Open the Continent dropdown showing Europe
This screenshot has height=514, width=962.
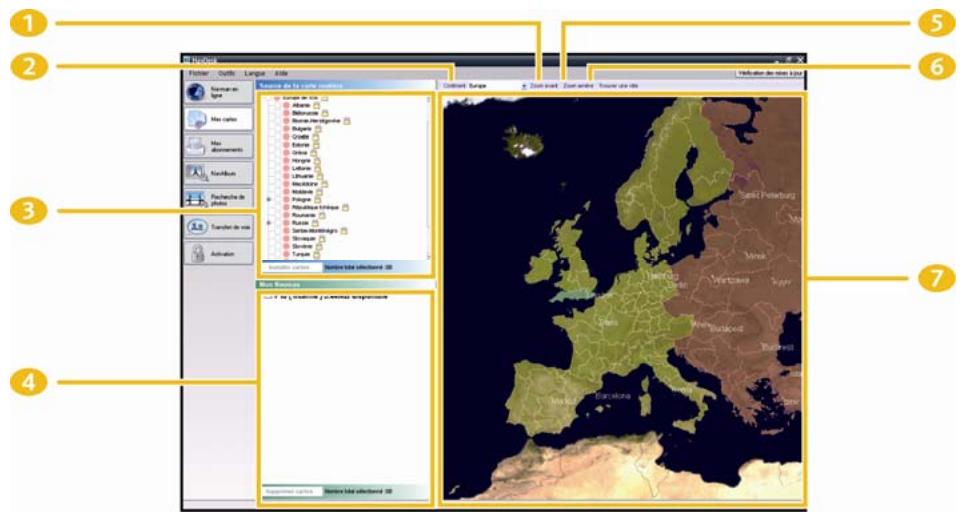point(523,87)
